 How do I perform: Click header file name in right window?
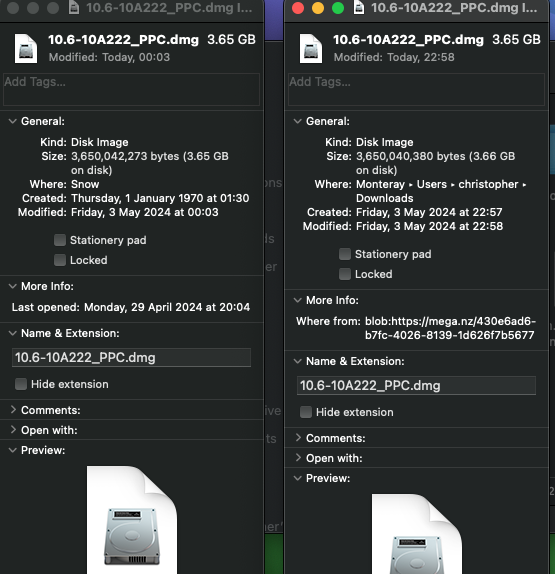[x=408, y=40]
